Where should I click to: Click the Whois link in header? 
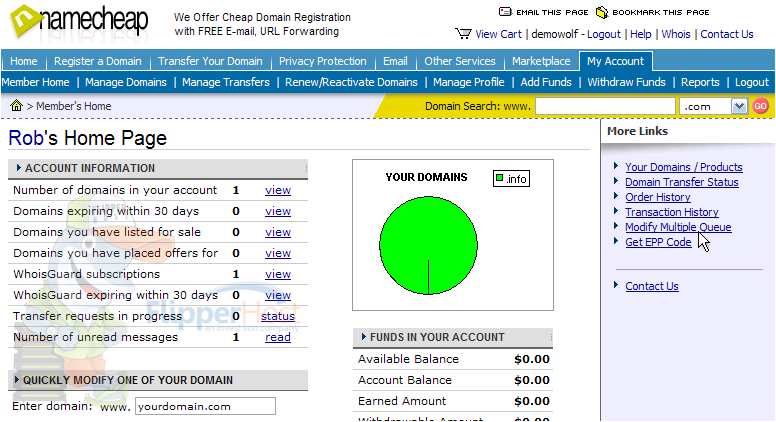pos(676,34)
